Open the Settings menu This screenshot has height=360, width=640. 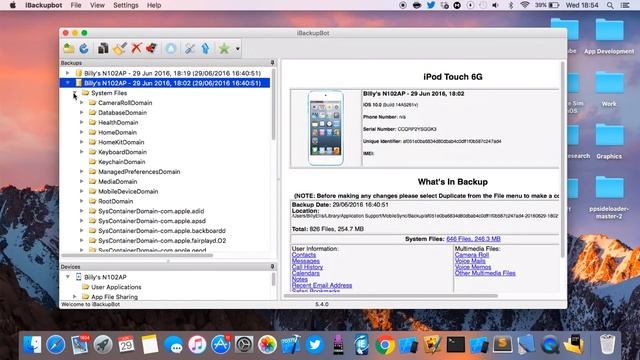point(126,5)
